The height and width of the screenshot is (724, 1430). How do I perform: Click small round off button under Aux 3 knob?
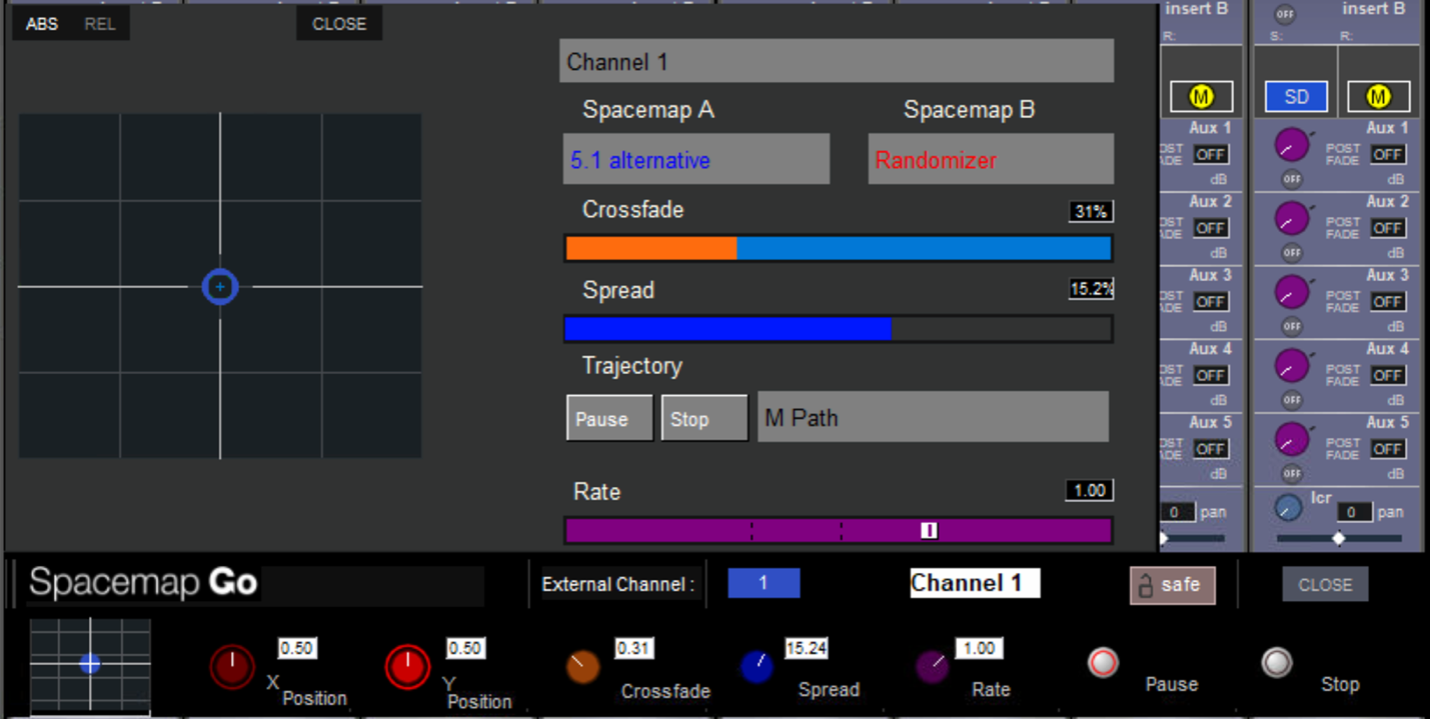point(1292,325)
